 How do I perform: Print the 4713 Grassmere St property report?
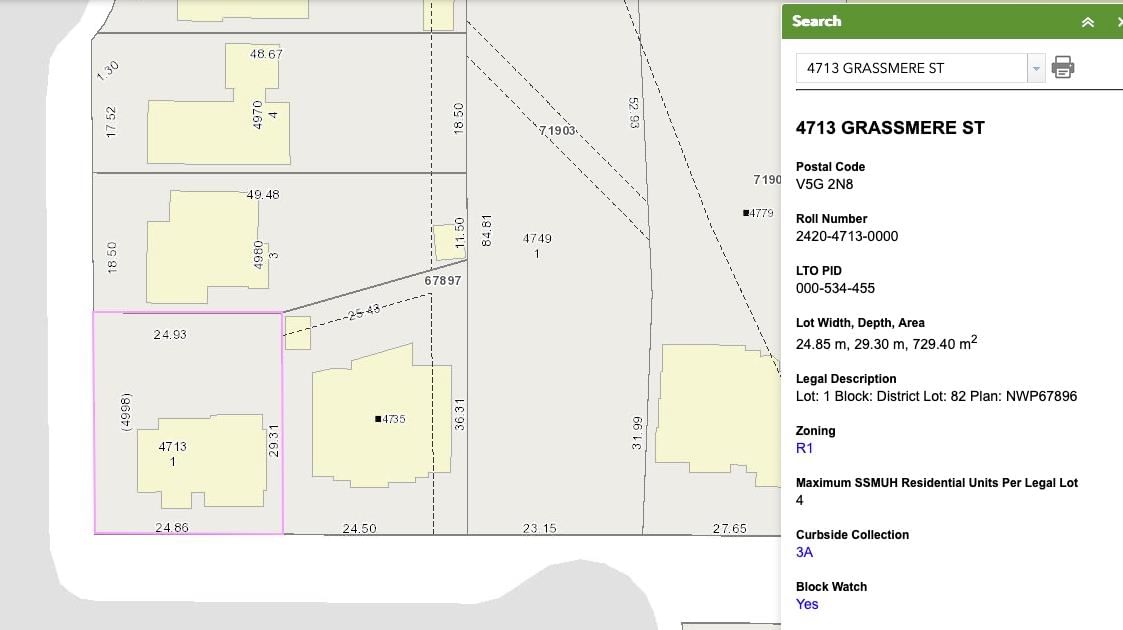point(1063,67)
